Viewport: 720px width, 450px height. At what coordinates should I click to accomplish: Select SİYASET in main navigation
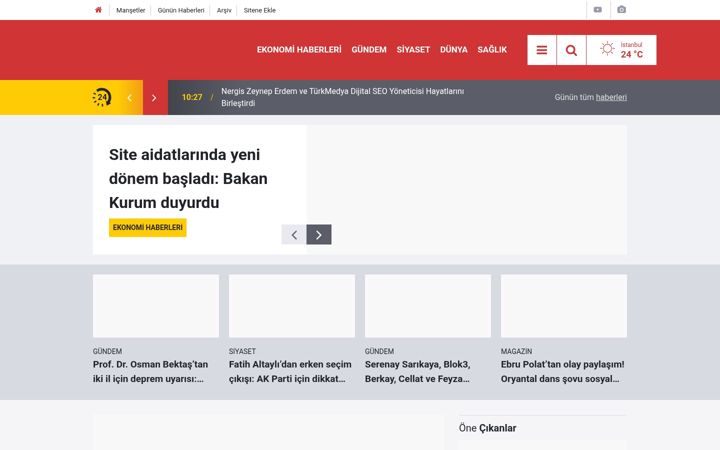[413, 50]
